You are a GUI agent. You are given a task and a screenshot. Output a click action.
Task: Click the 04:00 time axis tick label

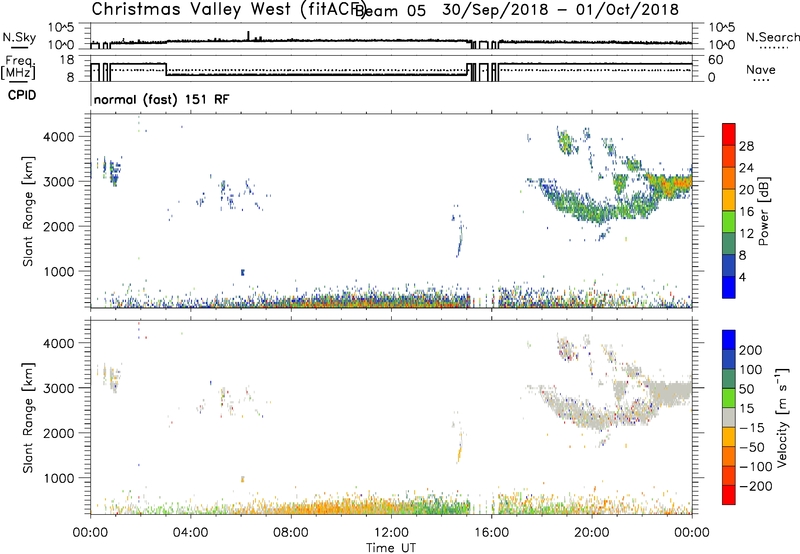pyautogui.click(x=191, y=533)
